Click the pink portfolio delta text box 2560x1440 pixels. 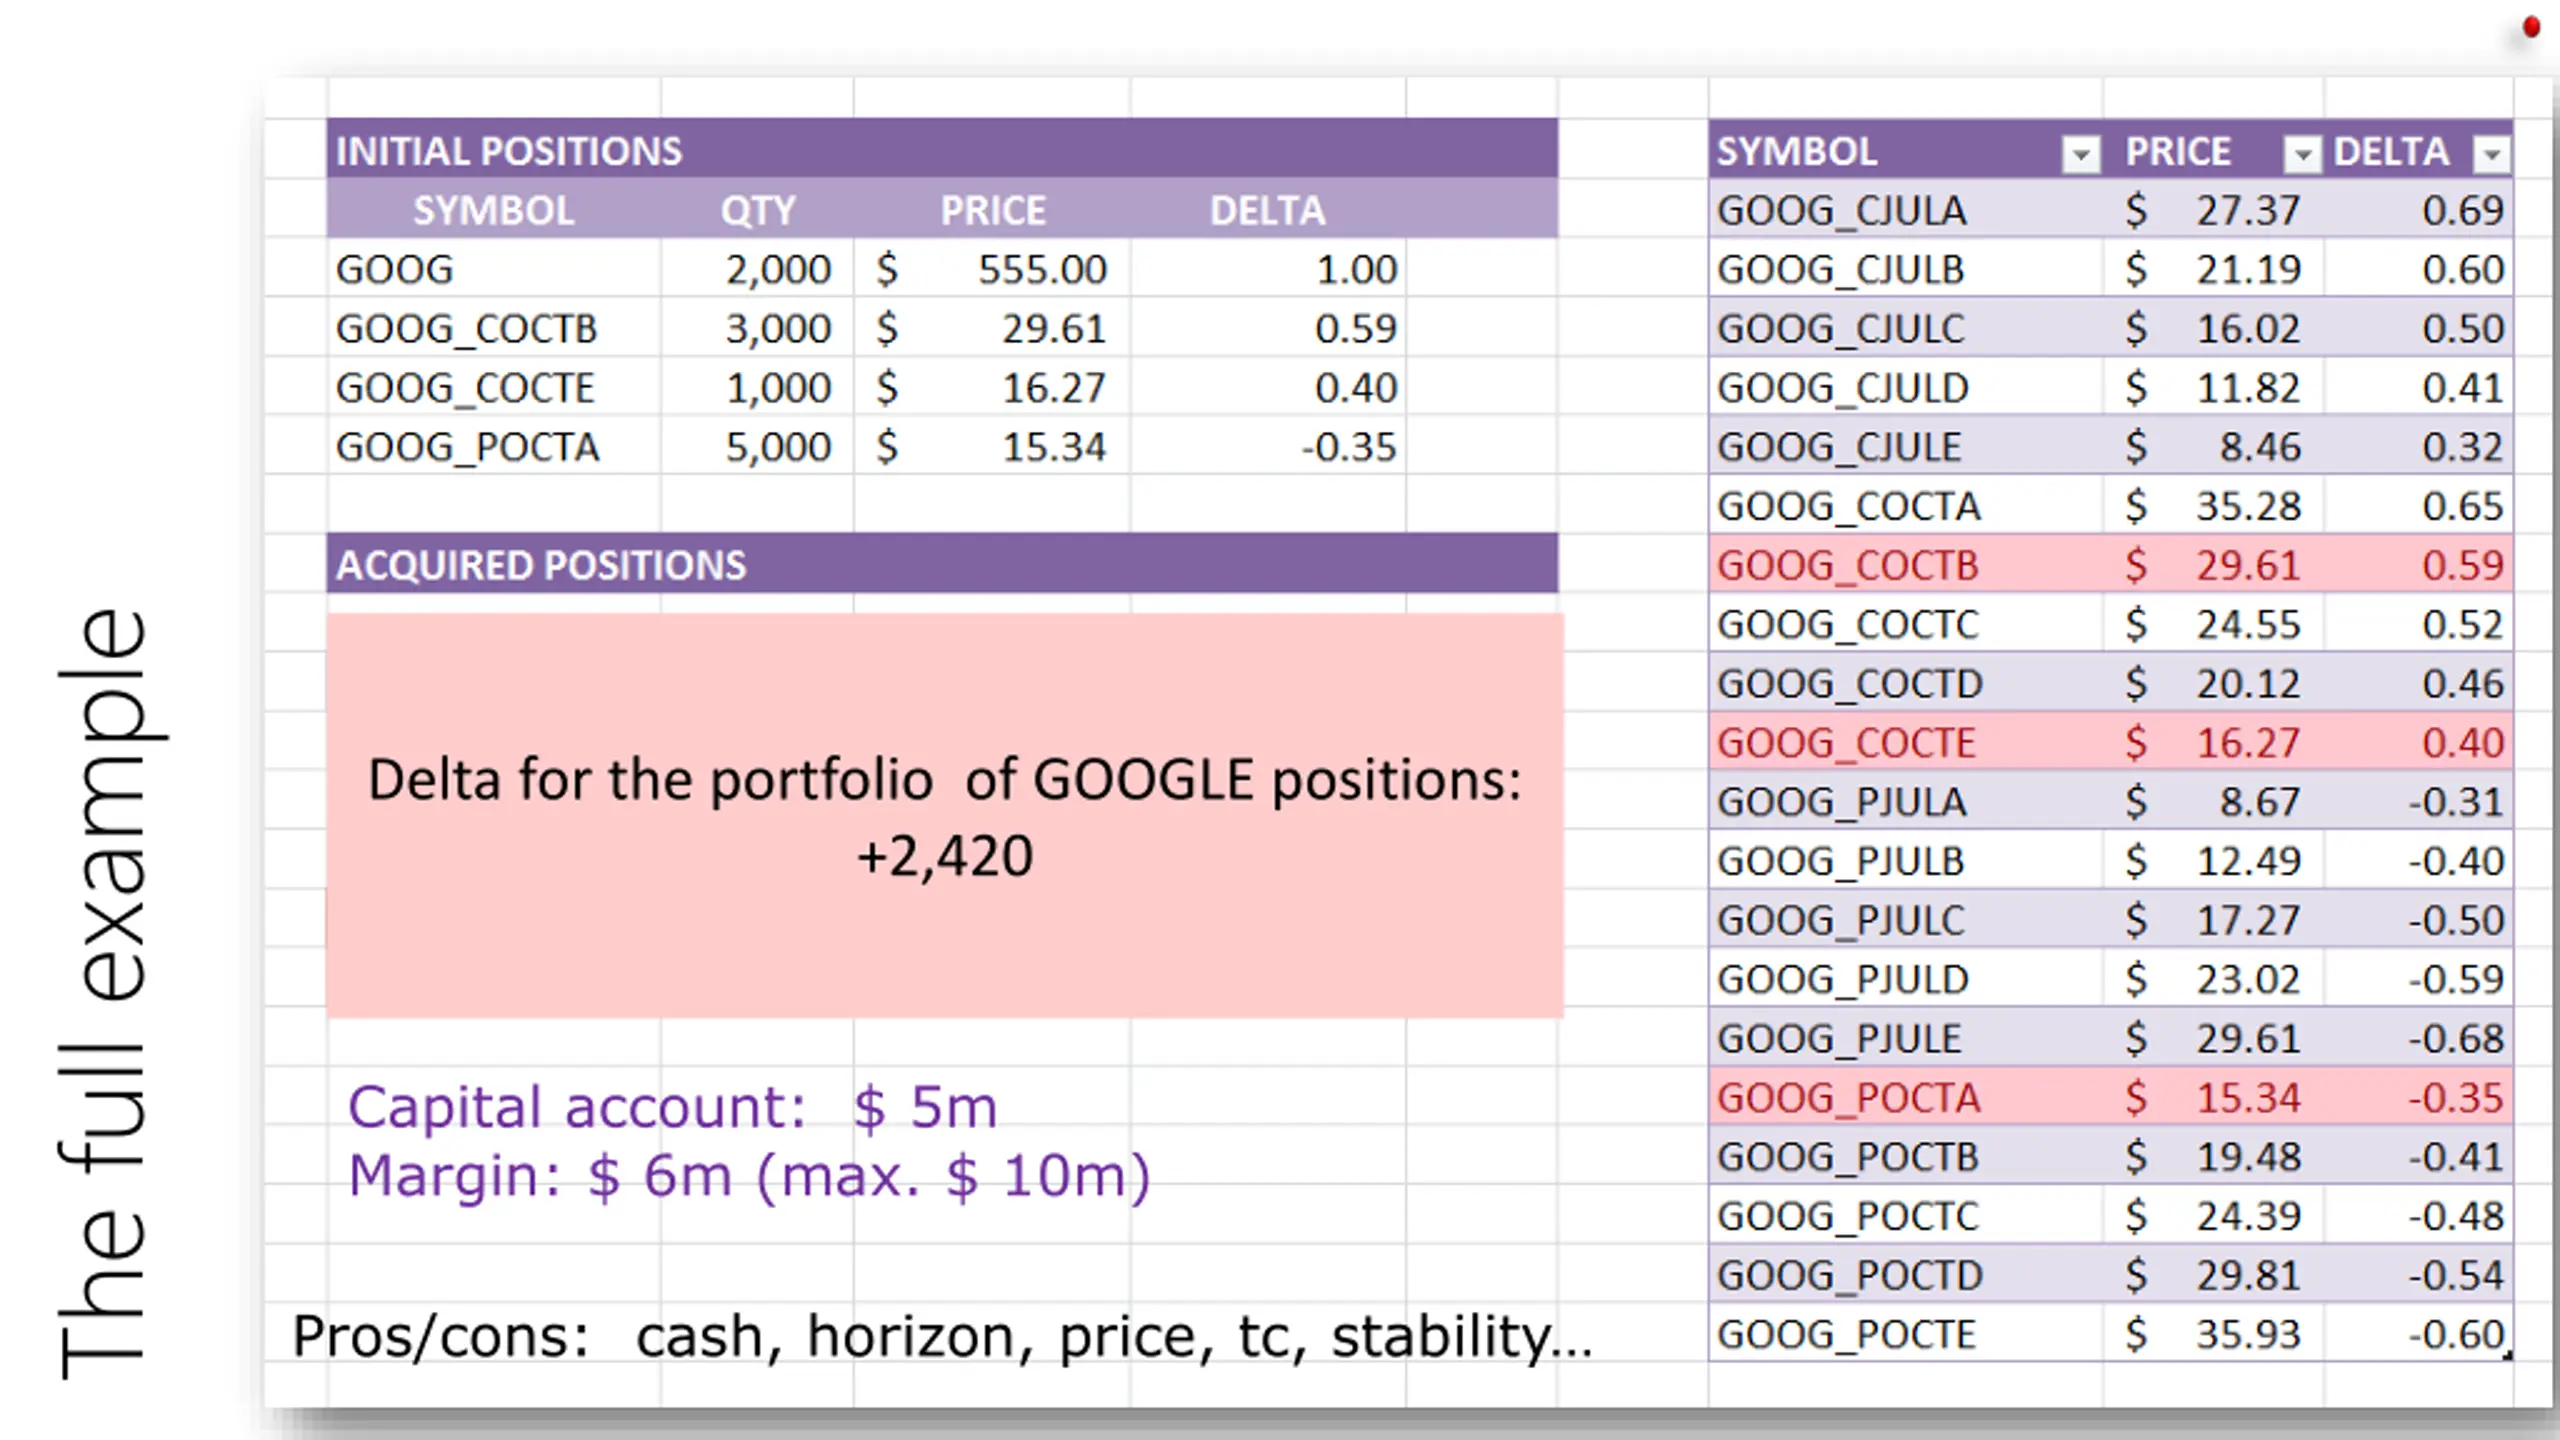[x=945, y=816]
